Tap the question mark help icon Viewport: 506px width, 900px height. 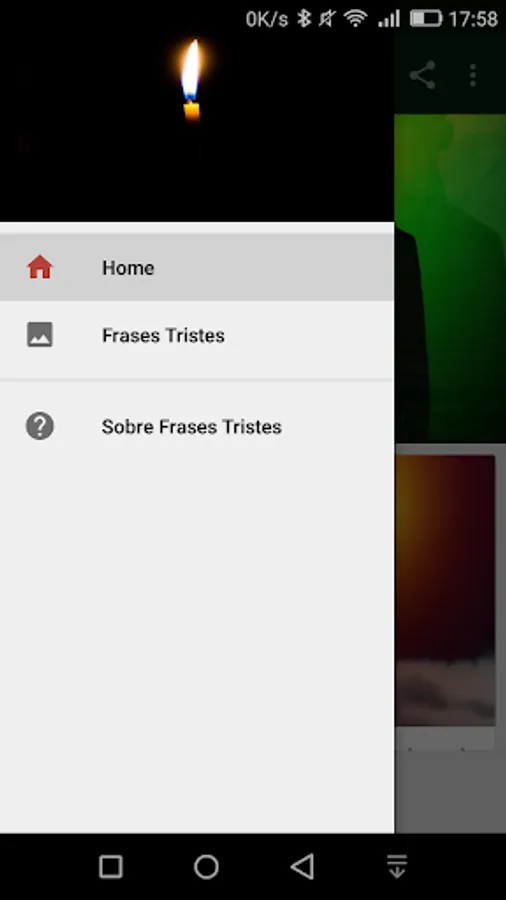pyautogui.click(x=40, y=426)
